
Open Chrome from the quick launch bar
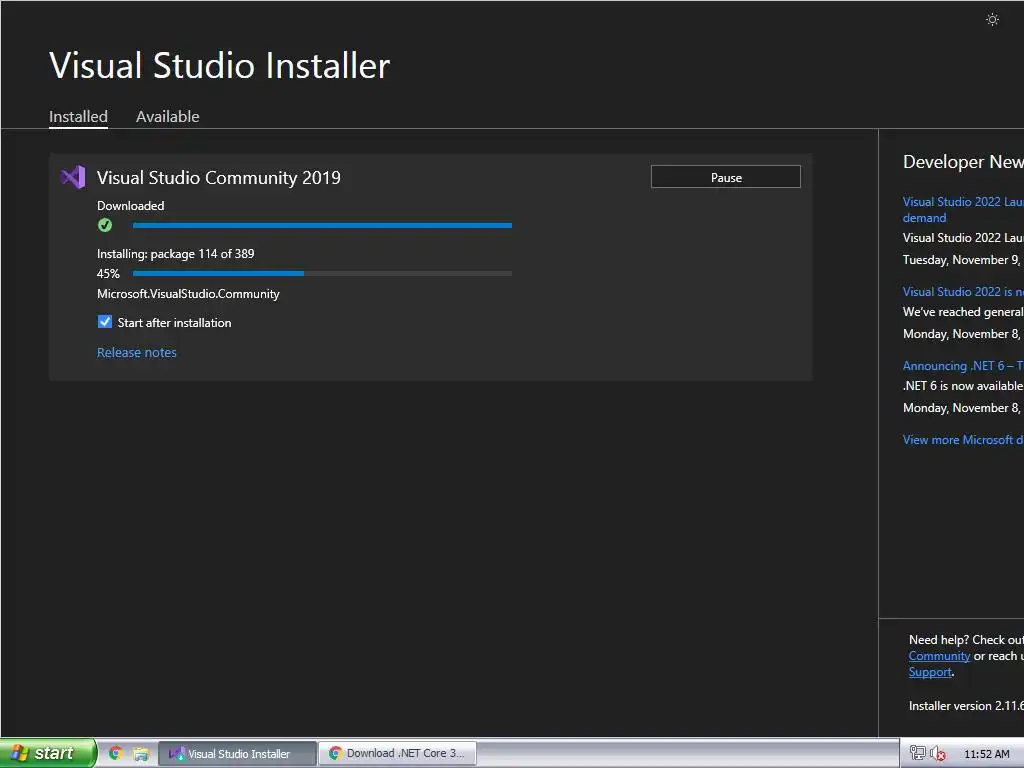(x=116, y=753)
